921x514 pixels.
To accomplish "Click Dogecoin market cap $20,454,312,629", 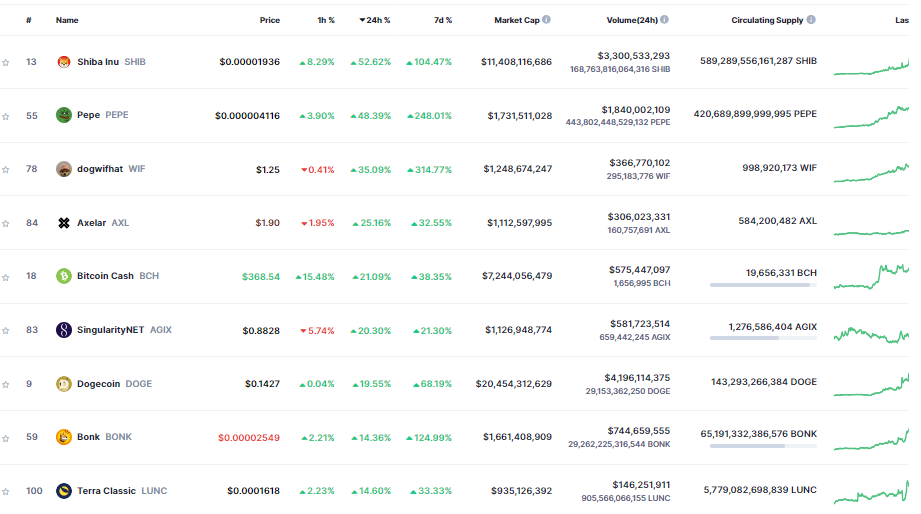I will [x=514, y=384].
